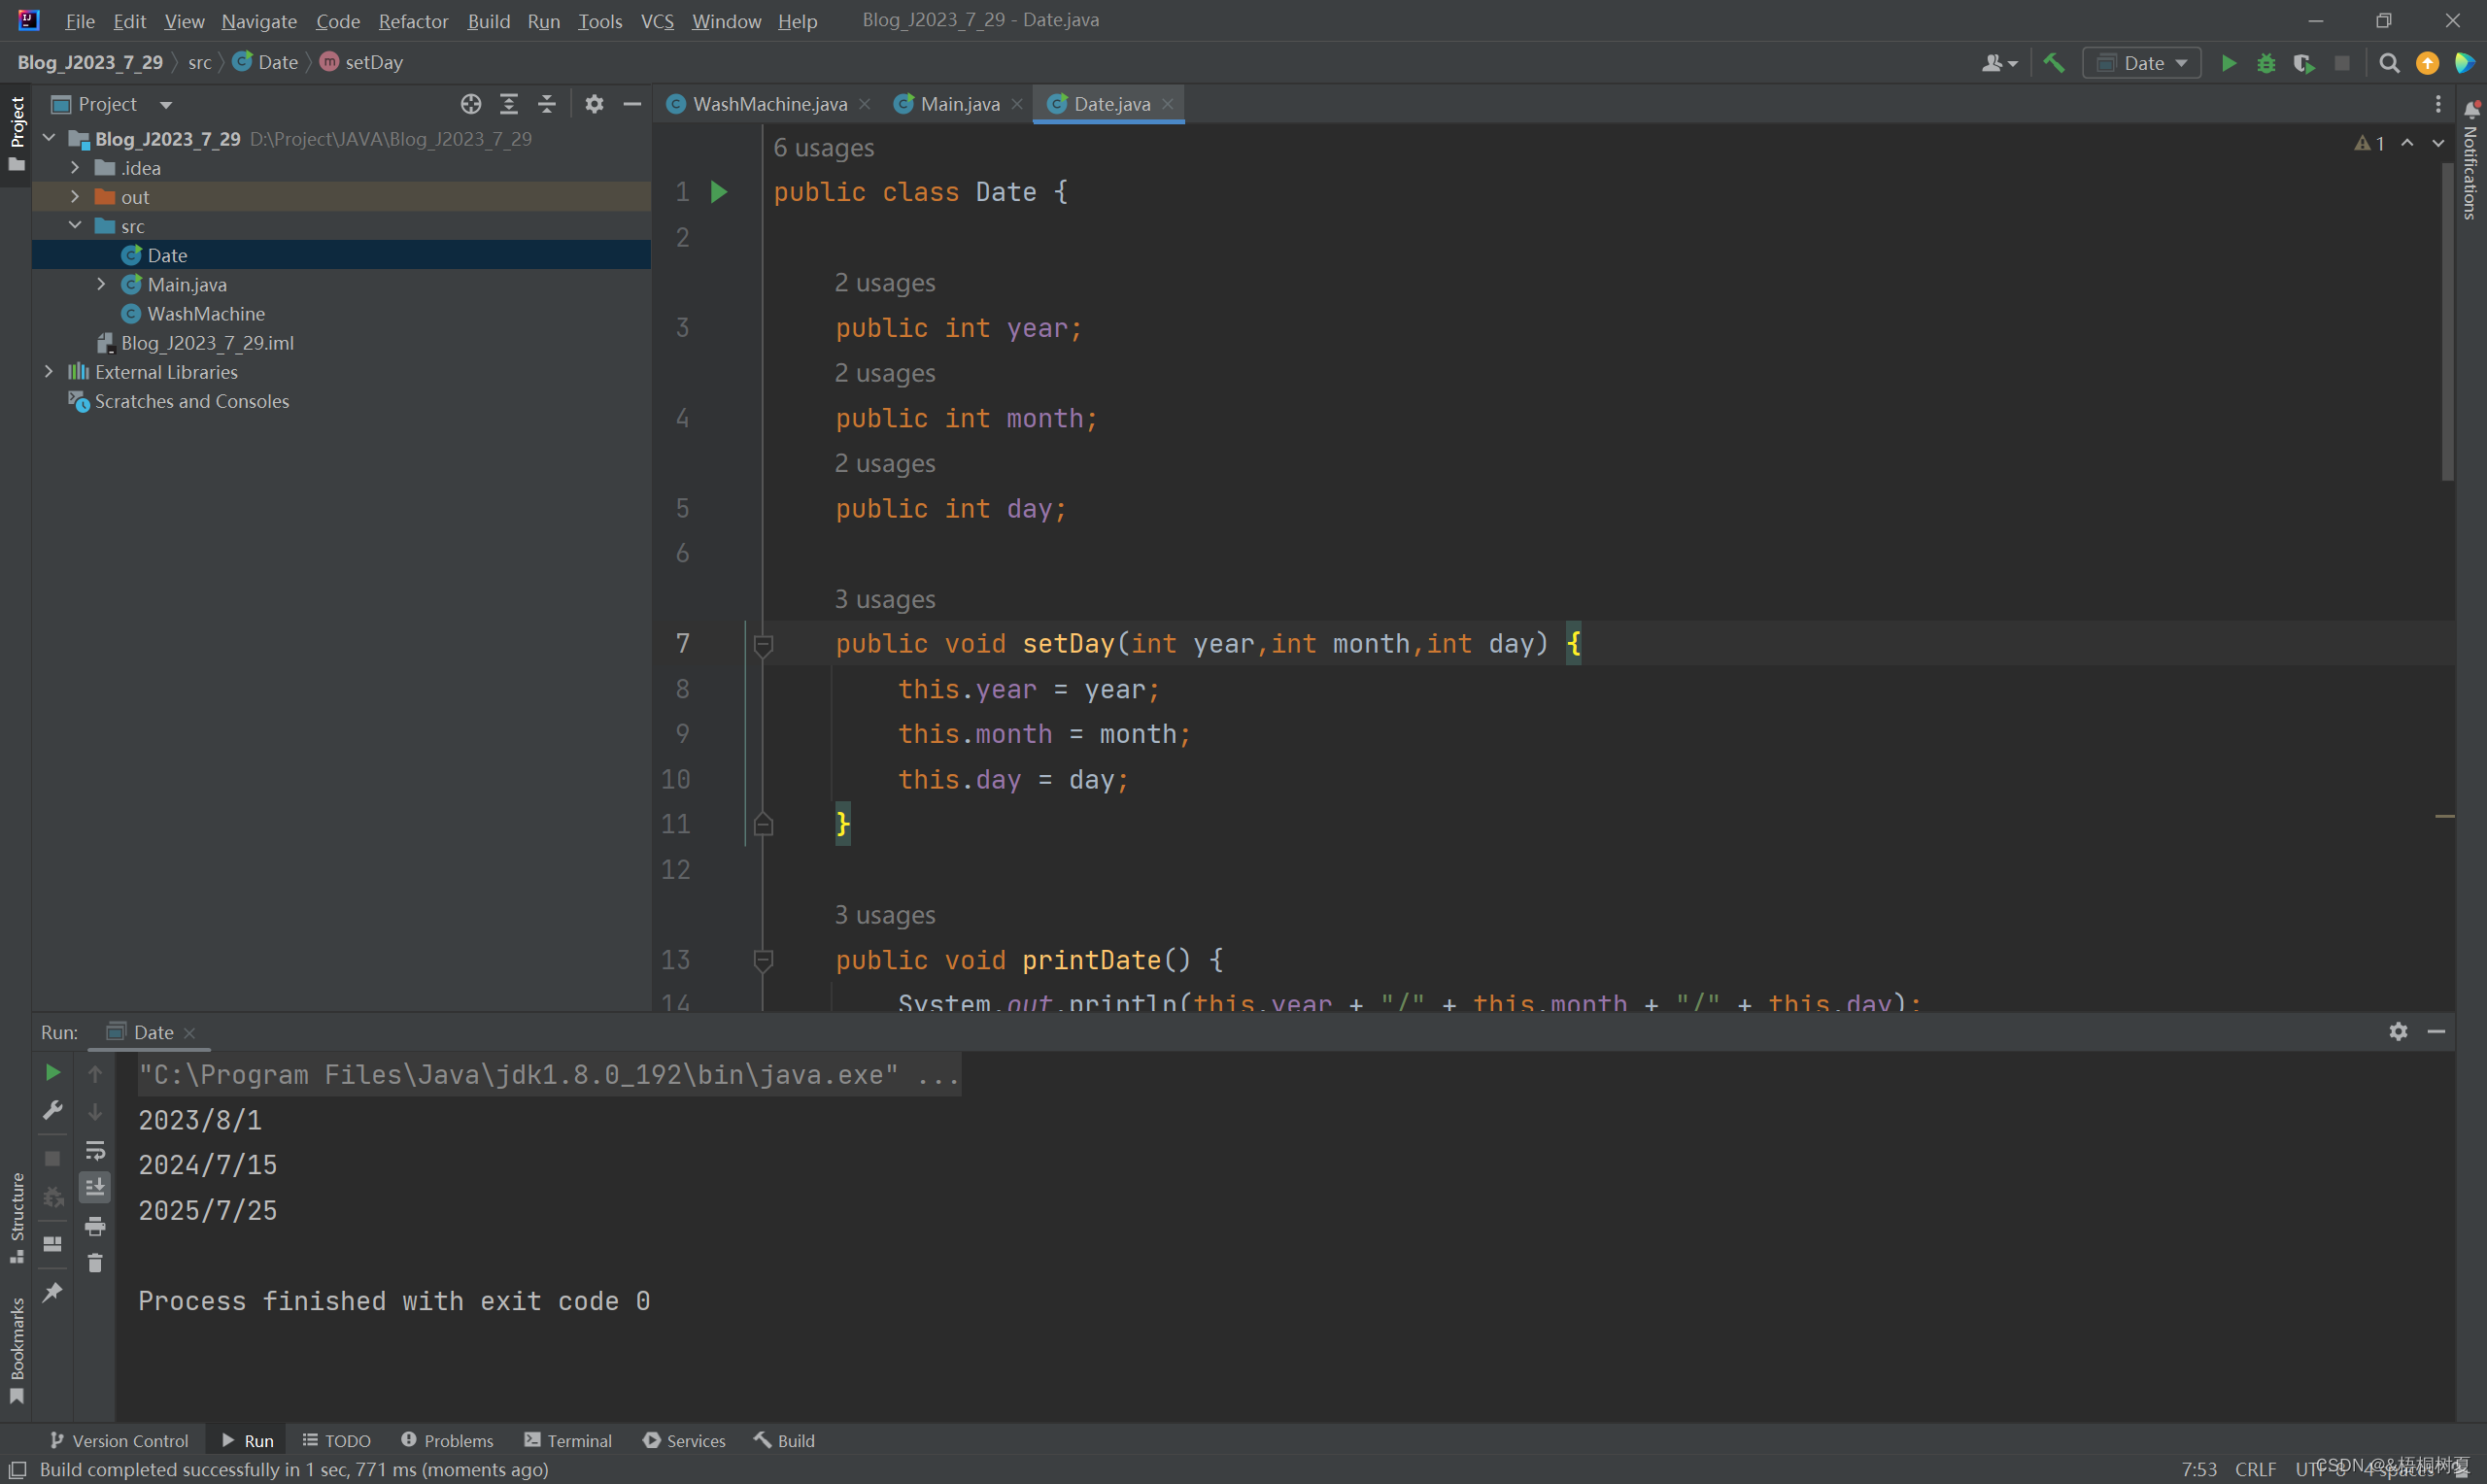This screenshot has width=2487, height=1484.
Task: Collapse the src folder
Action: [75, 225]
